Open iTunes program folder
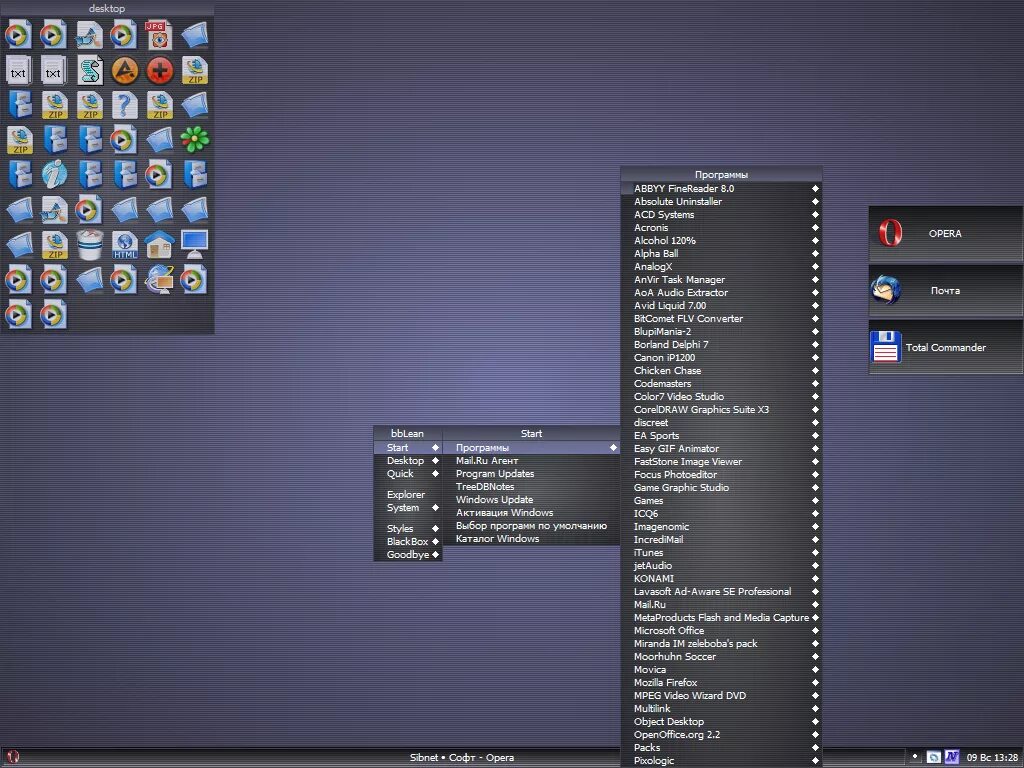 [721, 552]
